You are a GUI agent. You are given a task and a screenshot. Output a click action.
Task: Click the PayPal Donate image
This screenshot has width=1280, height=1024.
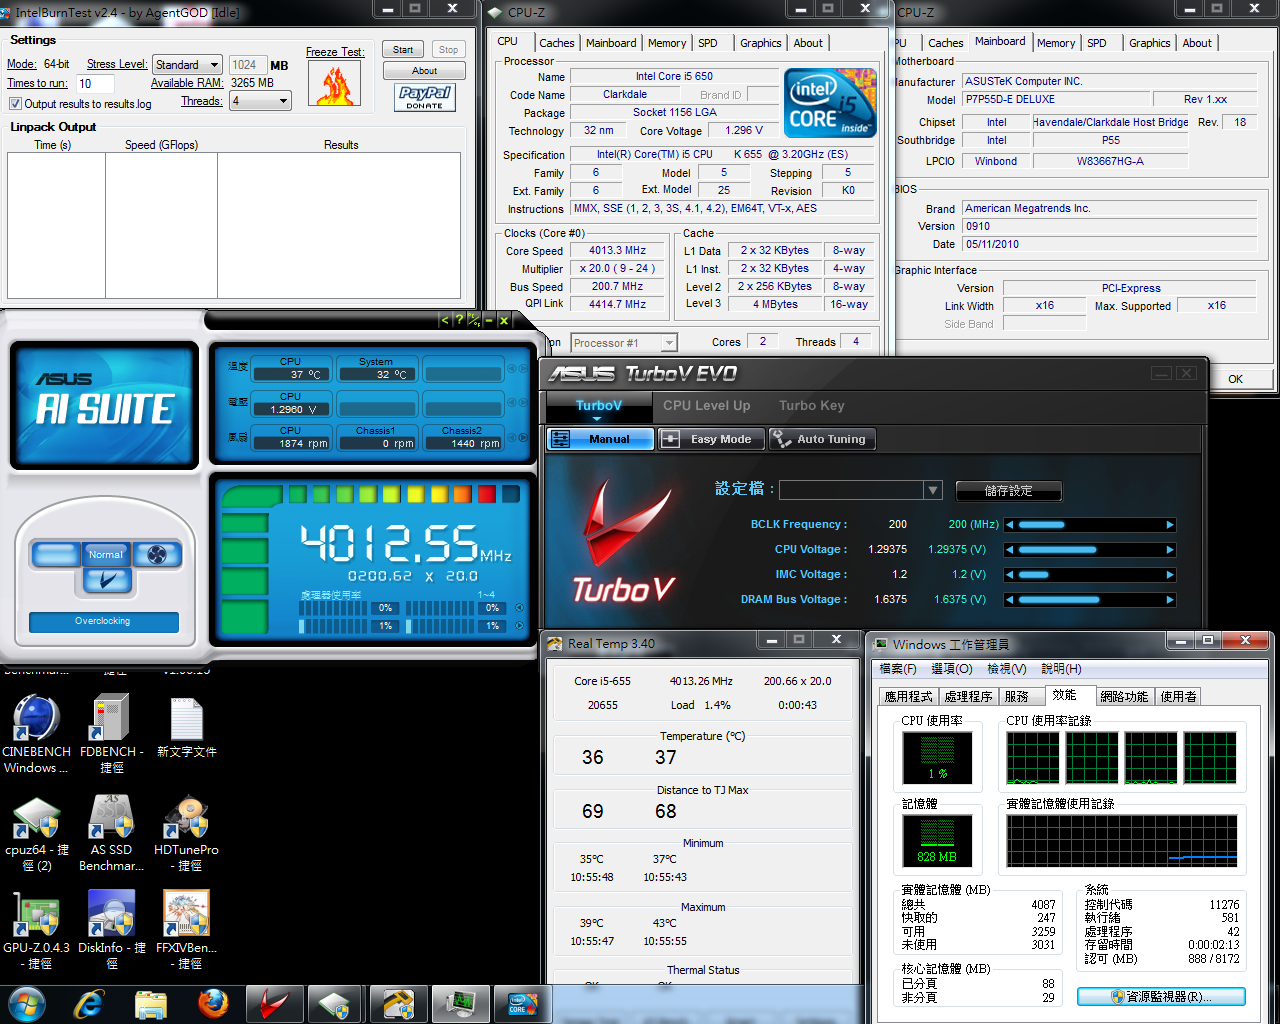[x=425, y=97]
